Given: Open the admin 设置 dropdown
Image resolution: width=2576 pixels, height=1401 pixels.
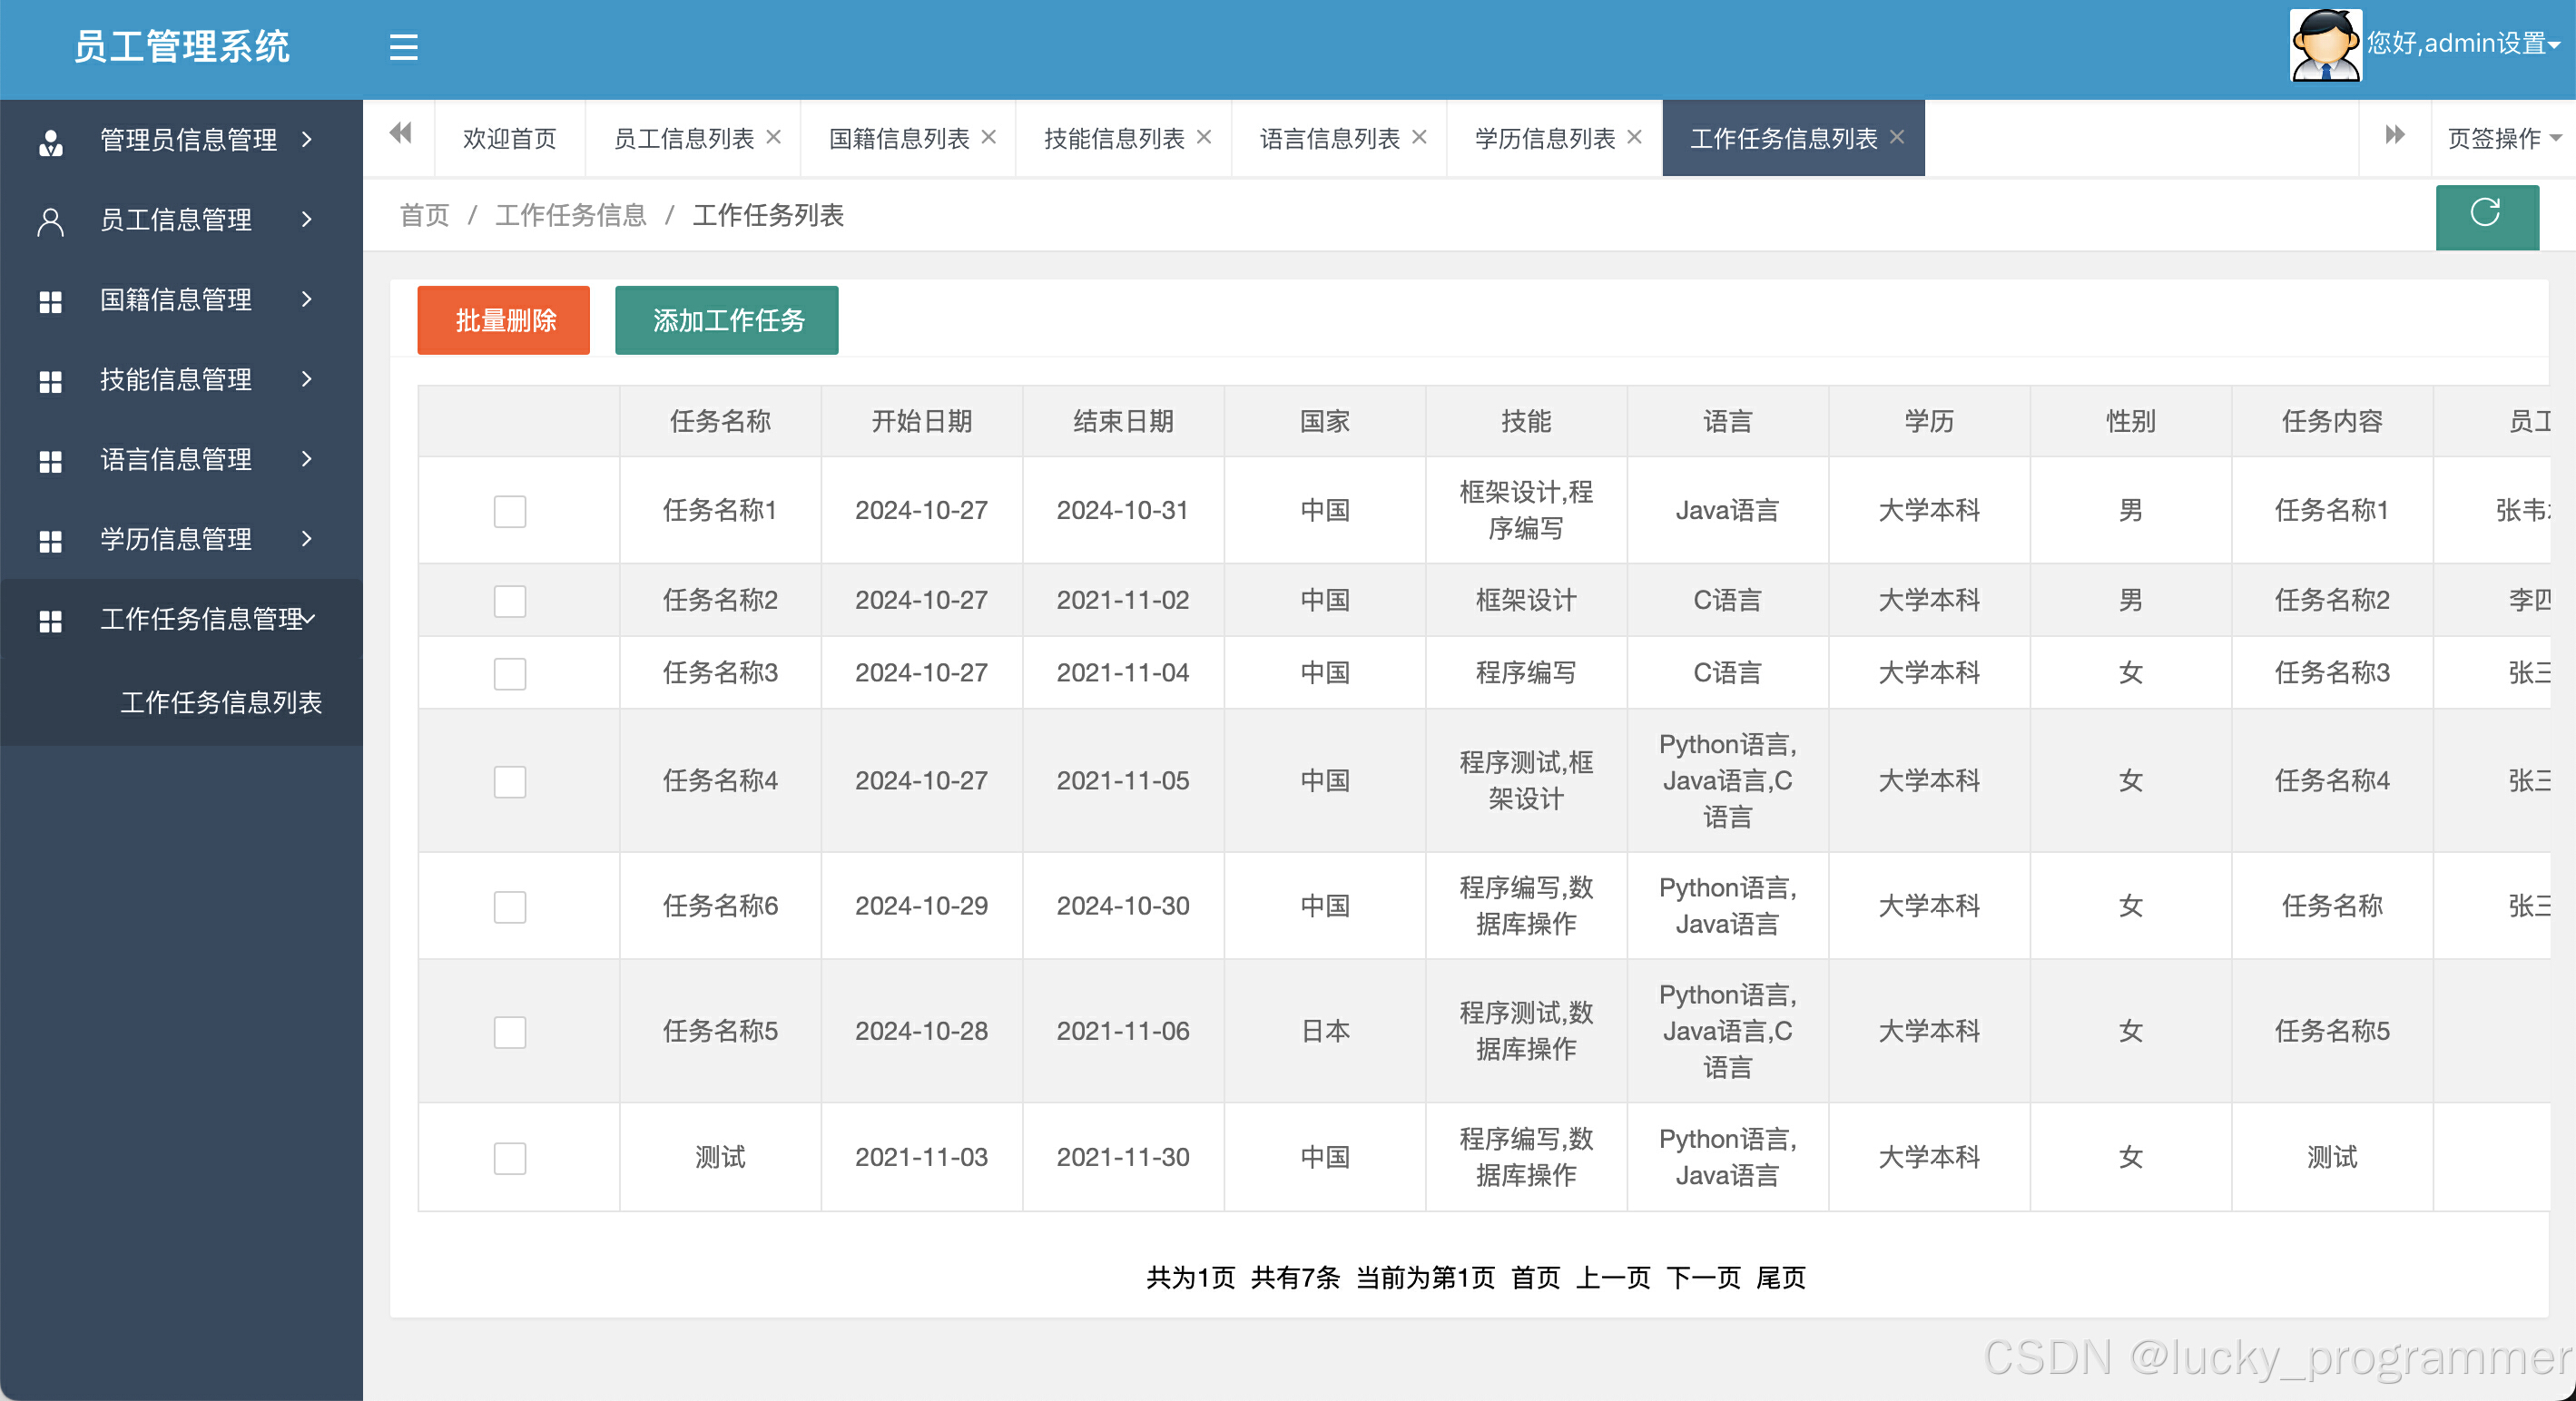Looking at the screenshot, I should [x=2463, y=43].
